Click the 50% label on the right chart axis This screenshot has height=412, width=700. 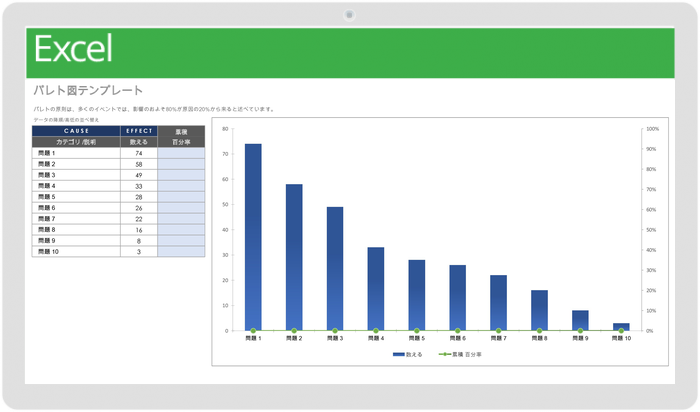pos(651,230)
